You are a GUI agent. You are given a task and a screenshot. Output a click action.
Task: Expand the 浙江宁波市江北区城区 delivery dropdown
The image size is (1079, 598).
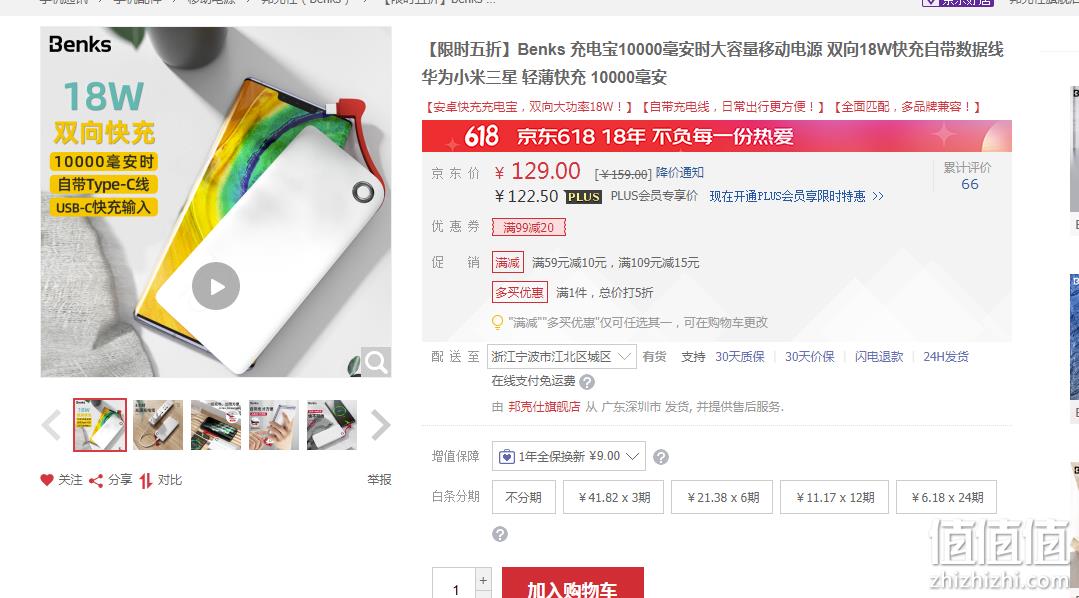coord(562,356)
